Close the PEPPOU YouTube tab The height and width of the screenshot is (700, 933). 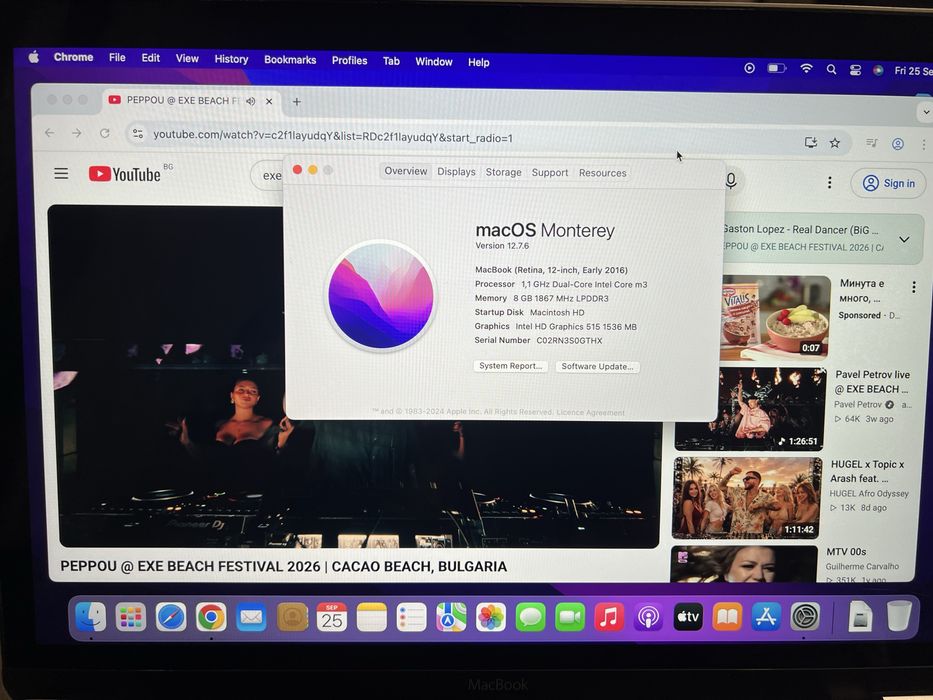tap(269, 102)
